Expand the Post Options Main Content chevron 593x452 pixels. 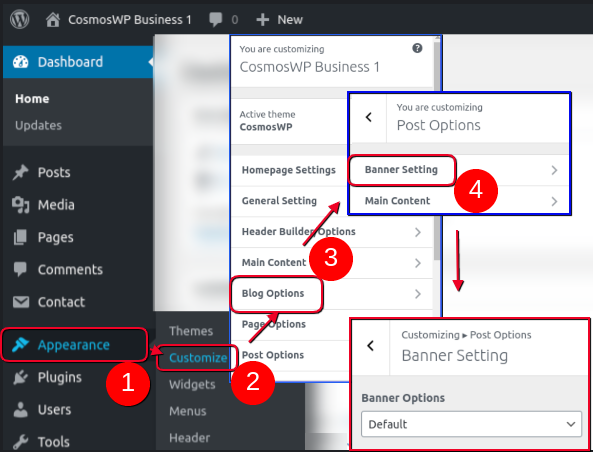(554, 201)
